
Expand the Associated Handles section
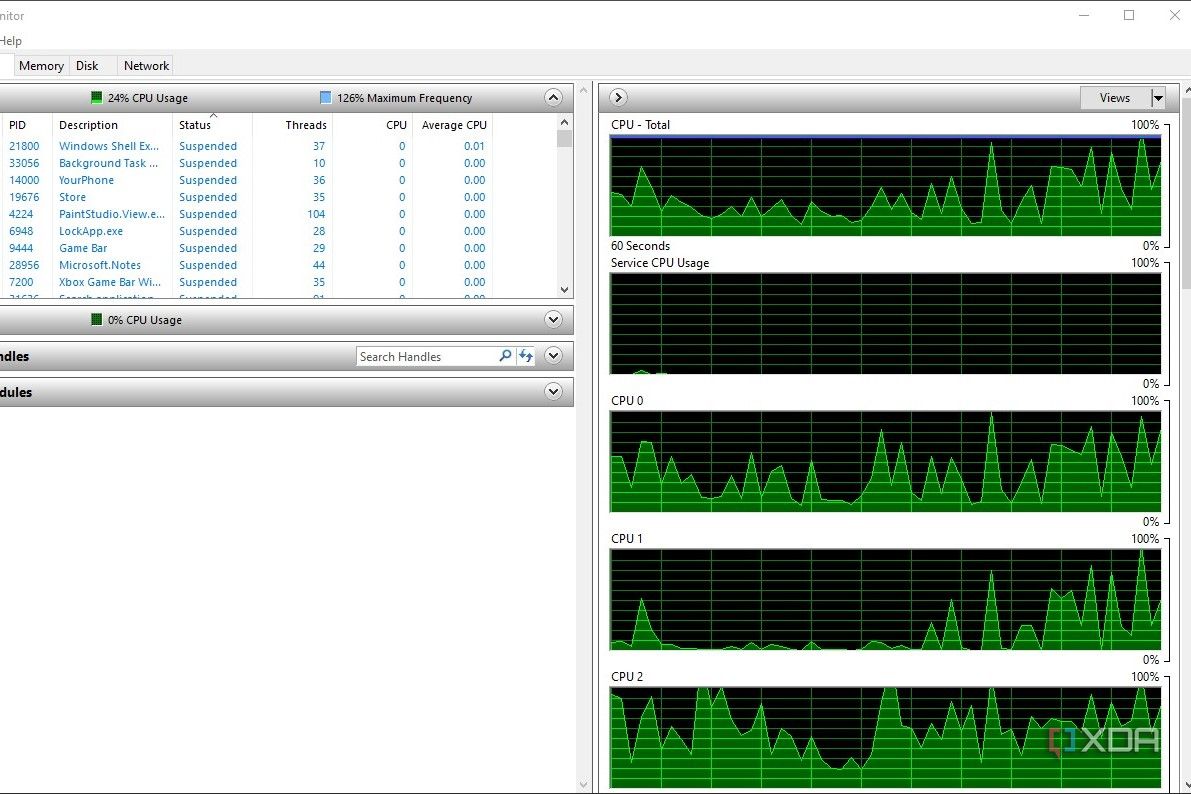(553, 356)
